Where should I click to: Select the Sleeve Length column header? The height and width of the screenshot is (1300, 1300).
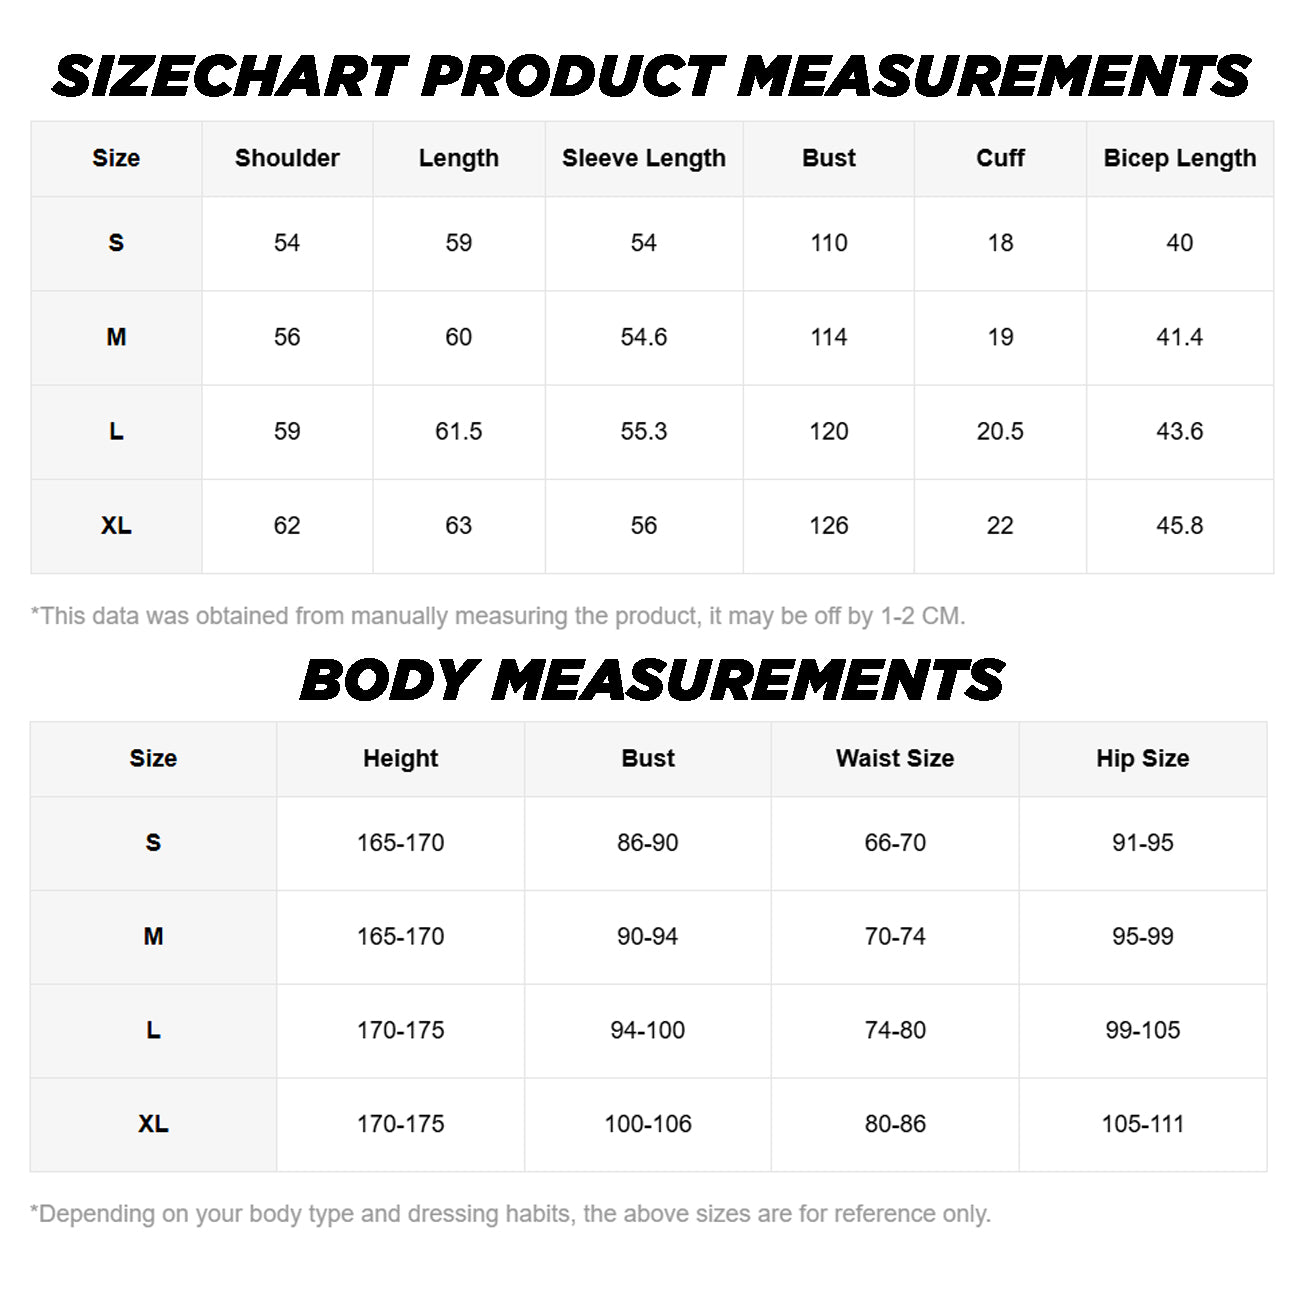[x=643, y=158]
